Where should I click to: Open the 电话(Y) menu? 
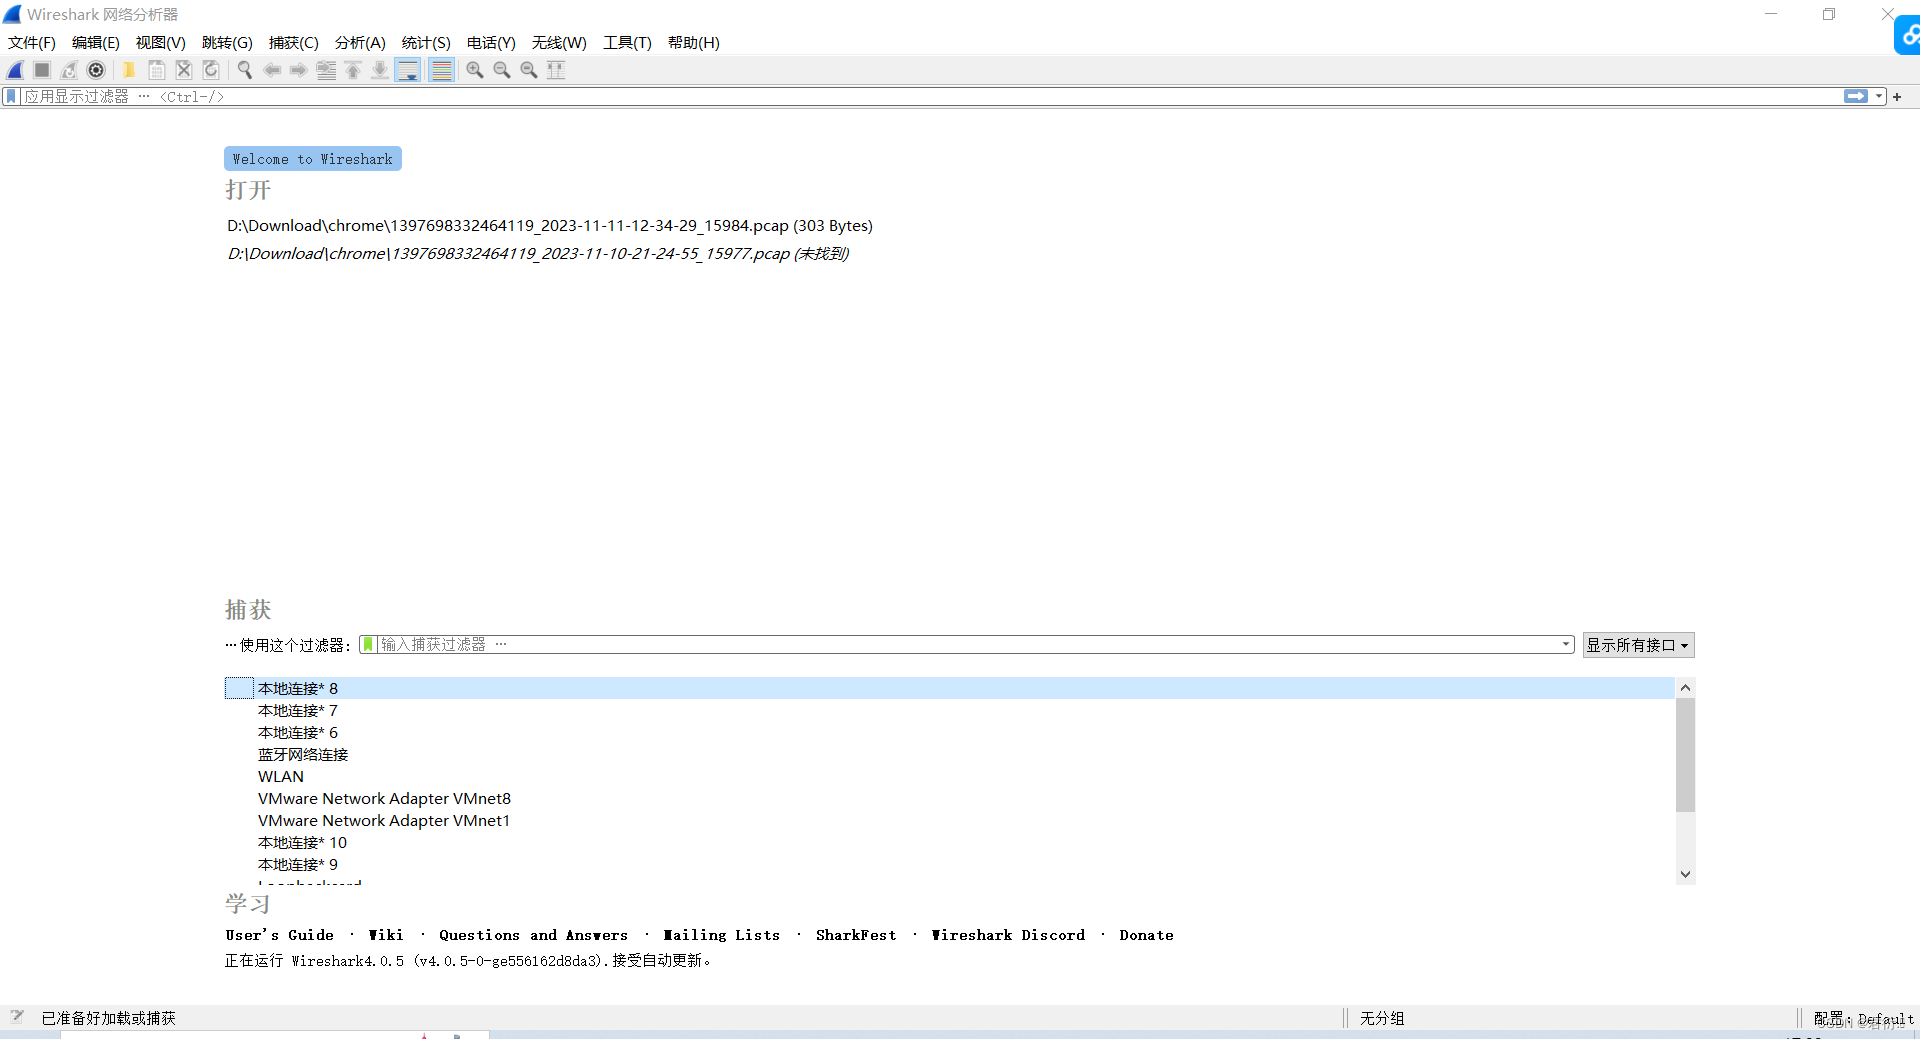491,43
